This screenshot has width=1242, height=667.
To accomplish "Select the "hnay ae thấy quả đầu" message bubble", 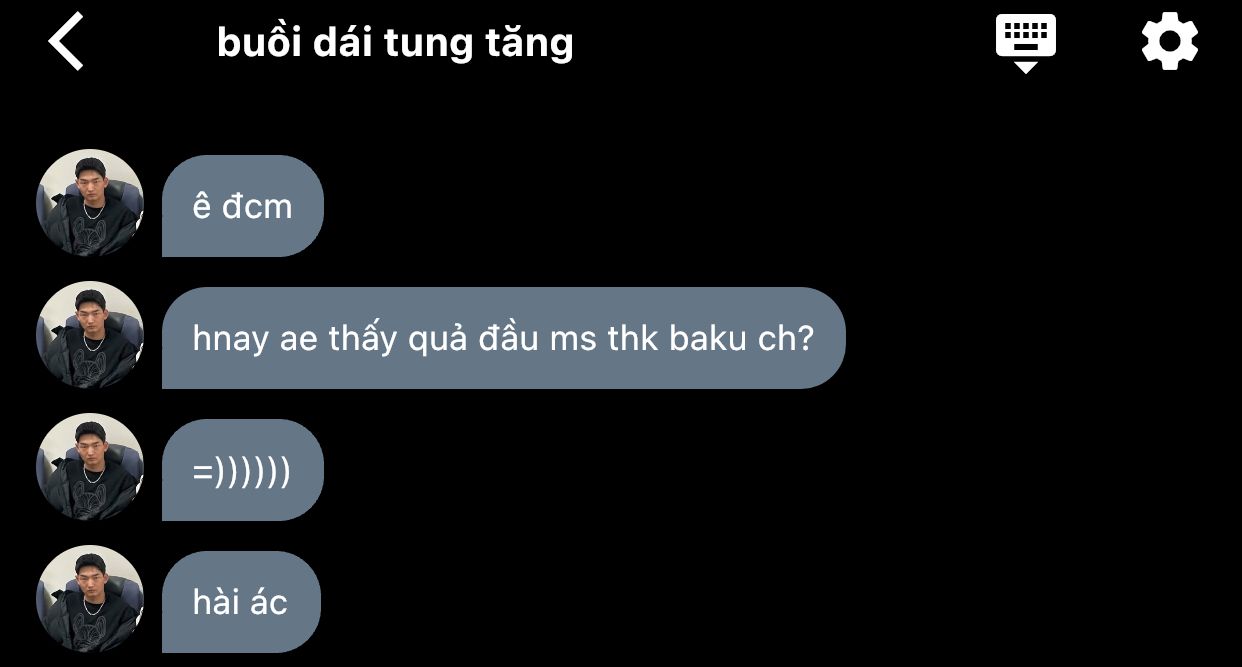I will [504, 338].
